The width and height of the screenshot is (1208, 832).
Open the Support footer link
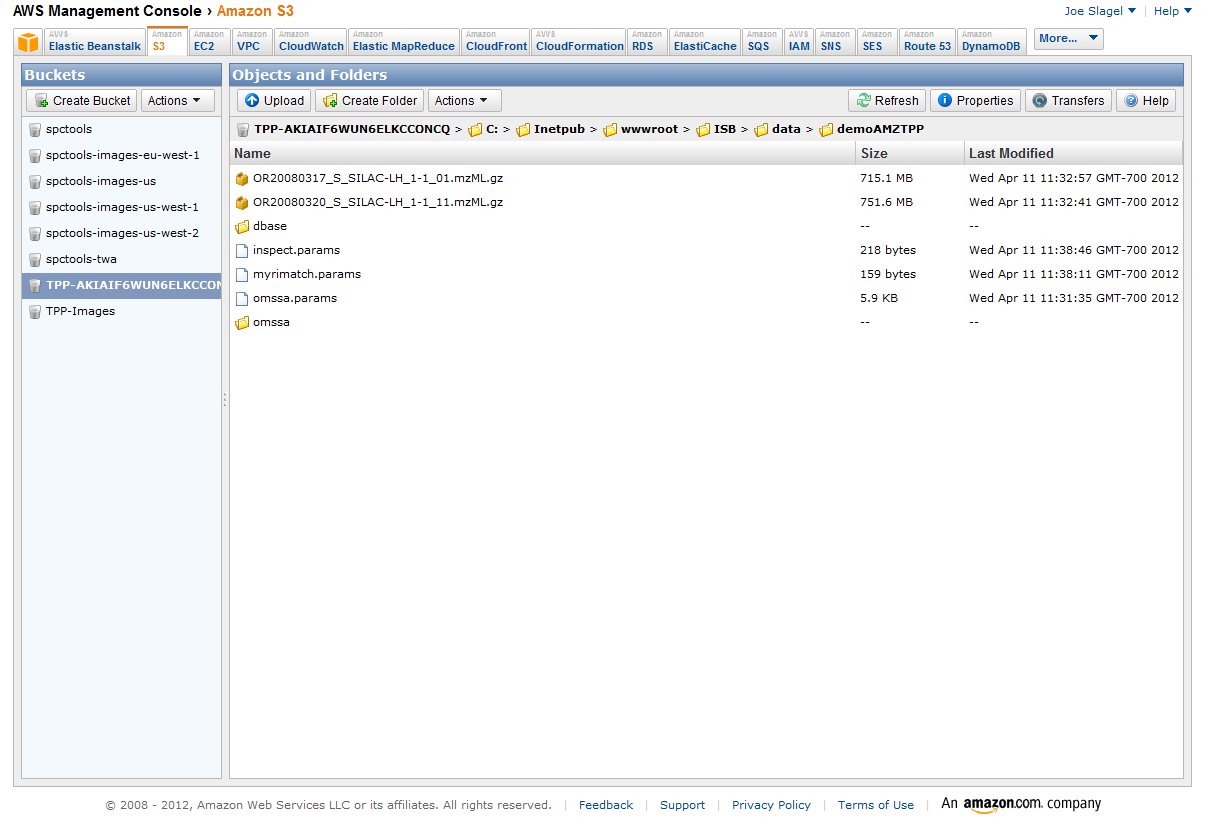click(682, 805)
